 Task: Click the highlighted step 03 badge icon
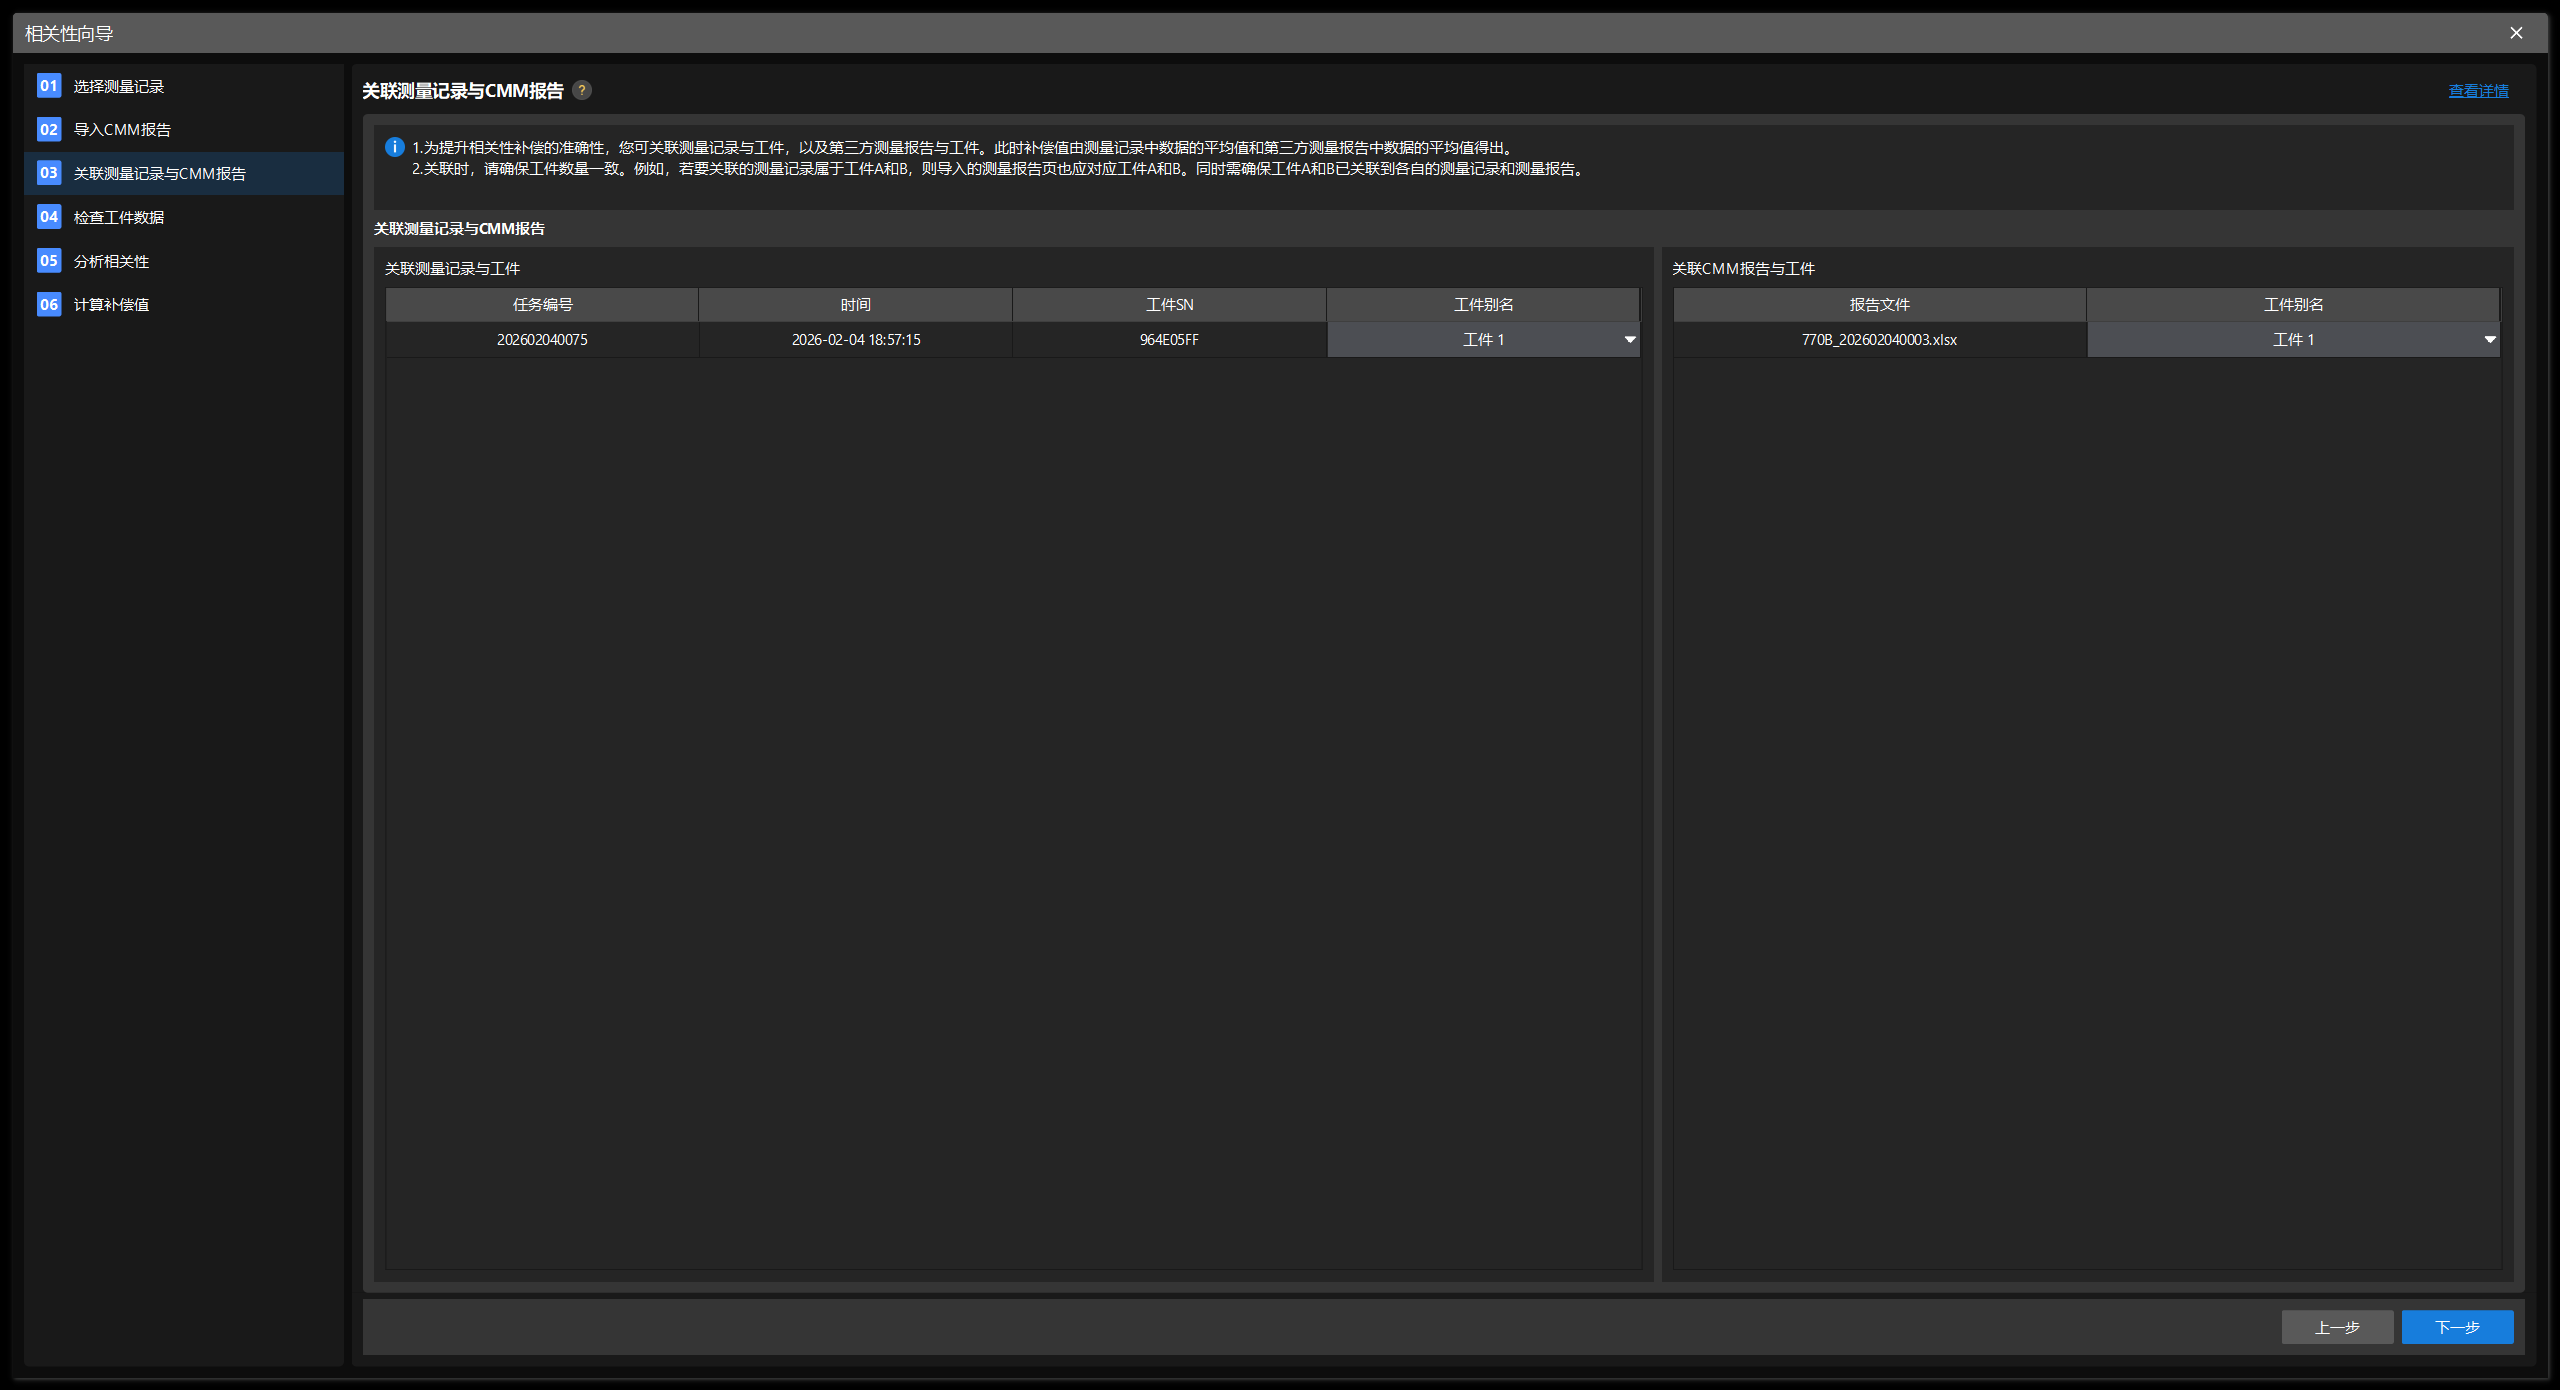[x=48, y=173]
